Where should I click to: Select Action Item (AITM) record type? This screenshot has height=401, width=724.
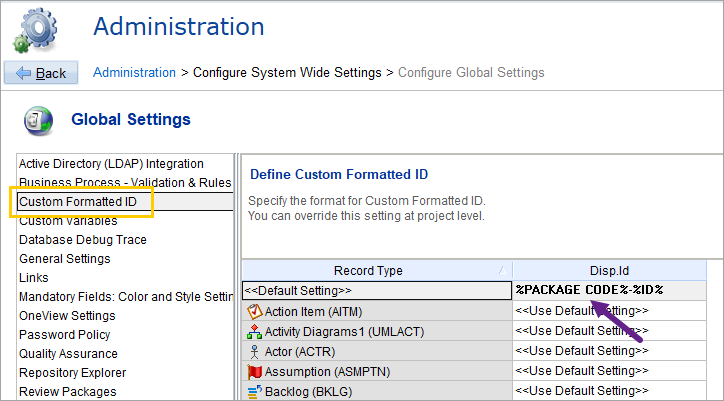click(x=377, y=311)
